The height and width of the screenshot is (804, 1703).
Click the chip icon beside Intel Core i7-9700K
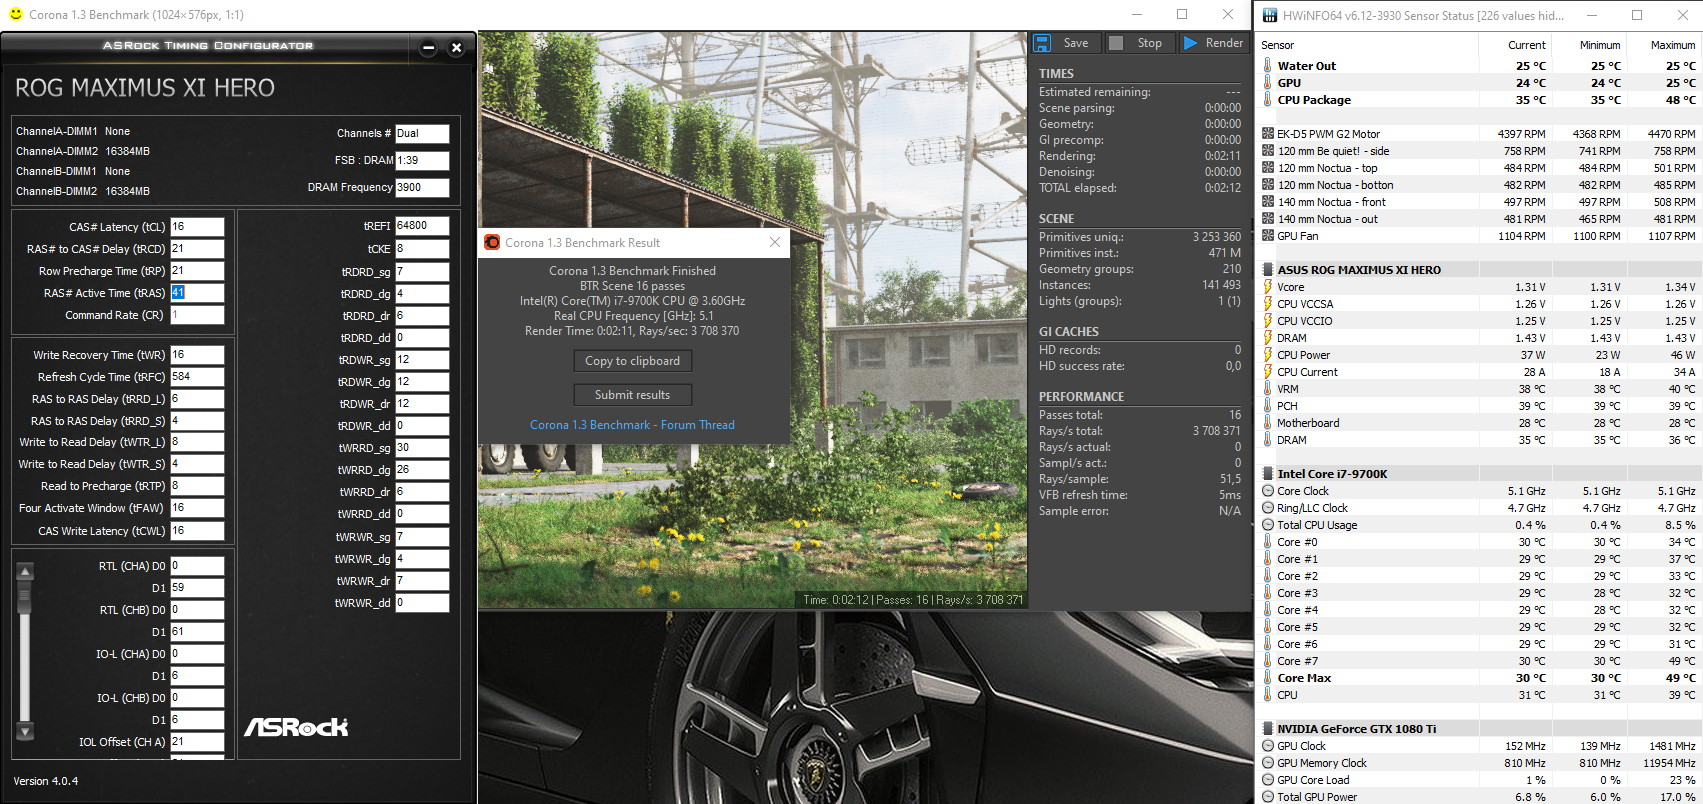pyautogui.click(x=1268, y=474)
